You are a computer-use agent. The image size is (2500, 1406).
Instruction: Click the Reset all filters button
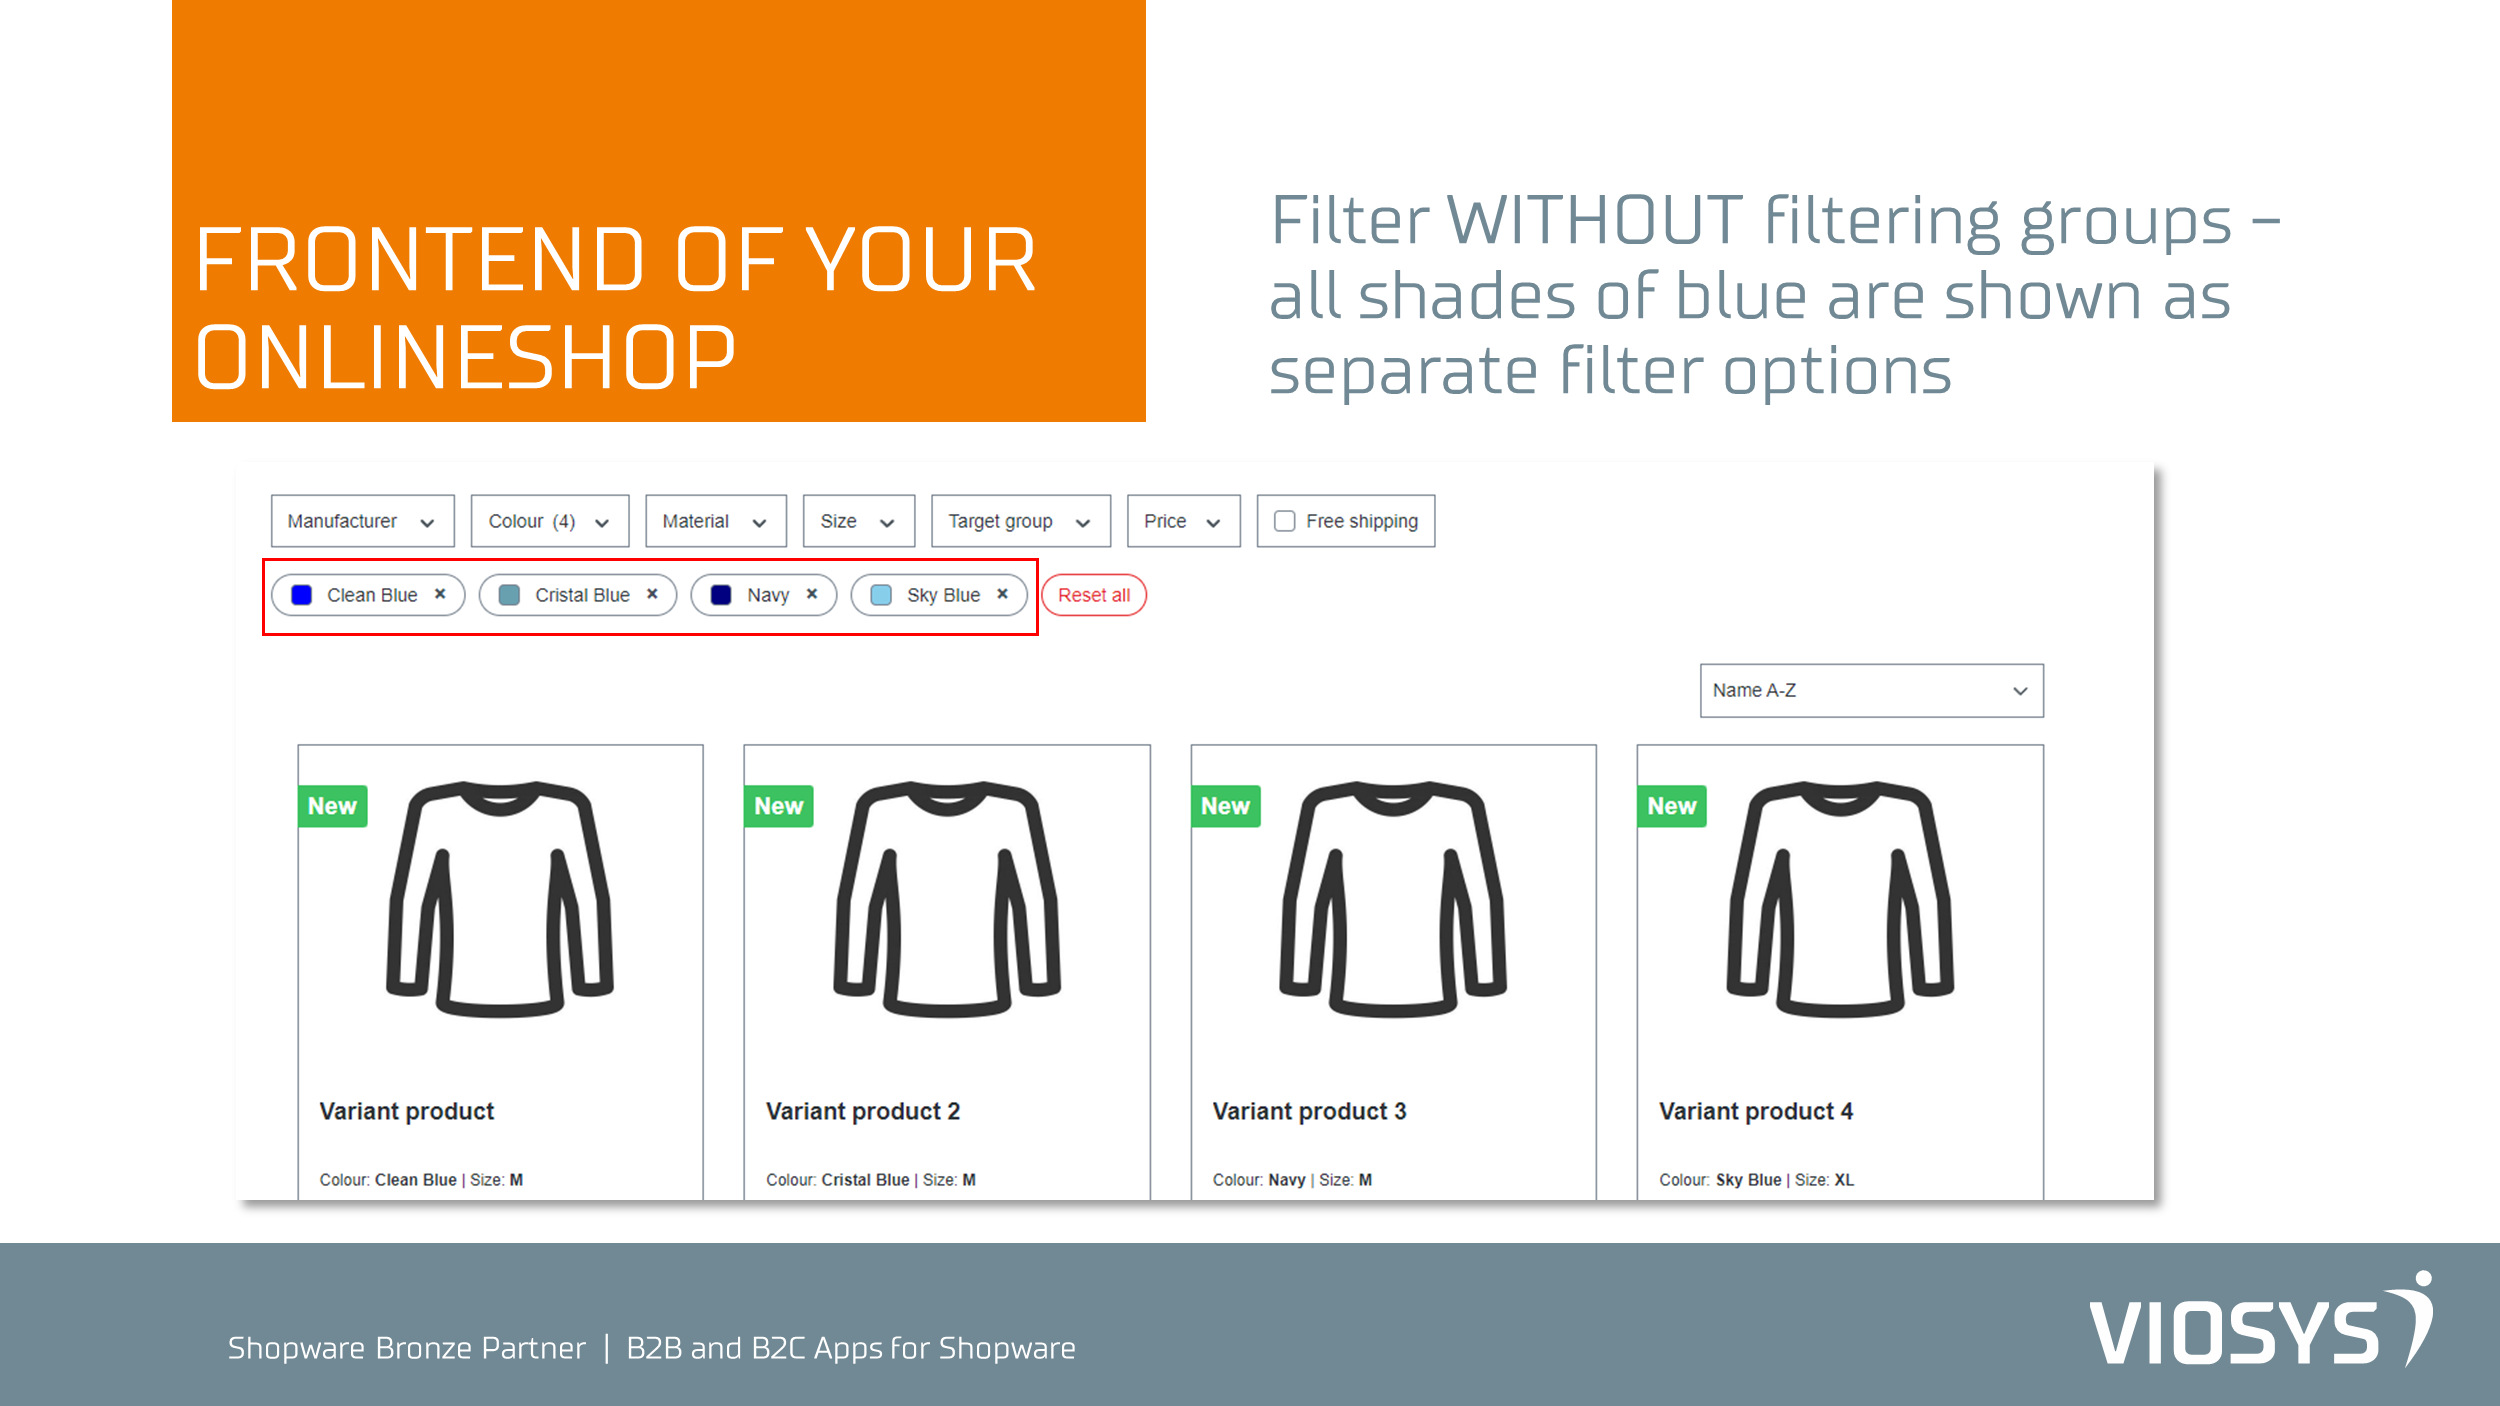1094,594
